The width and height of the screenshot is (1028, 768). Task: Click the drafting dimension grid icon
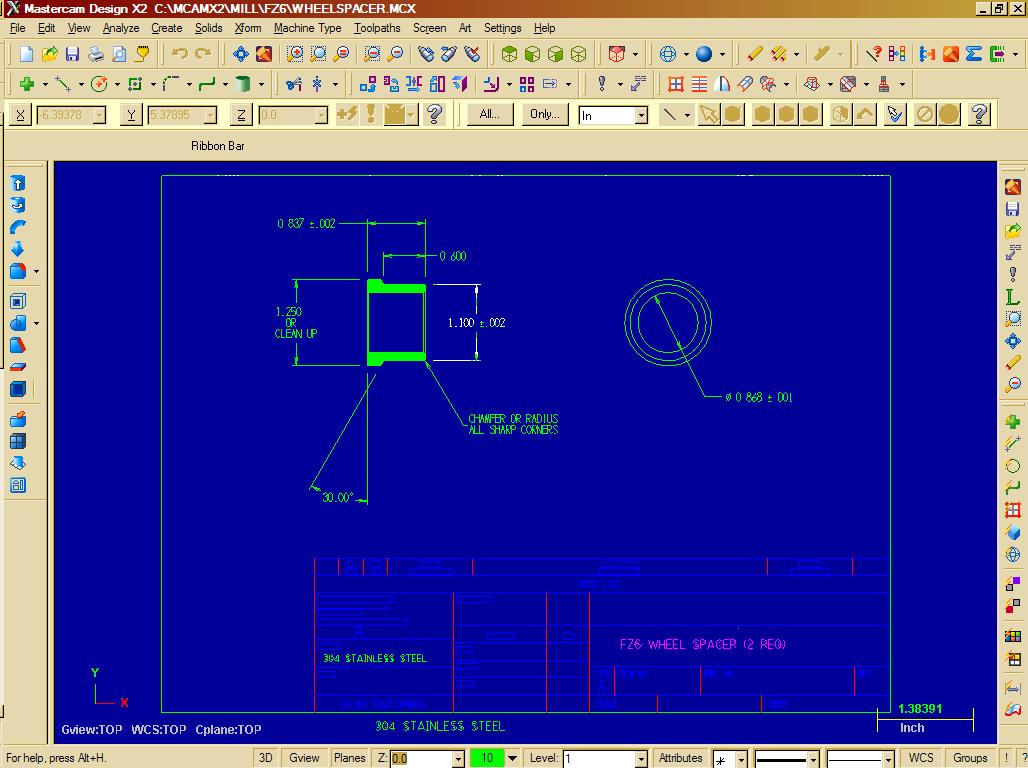(675, 84)
